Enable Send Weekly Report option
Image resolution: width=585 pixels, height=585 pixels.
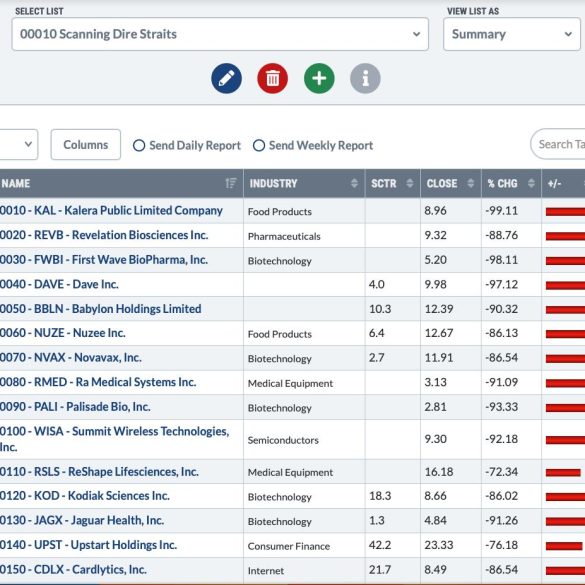tap(259, 145)
